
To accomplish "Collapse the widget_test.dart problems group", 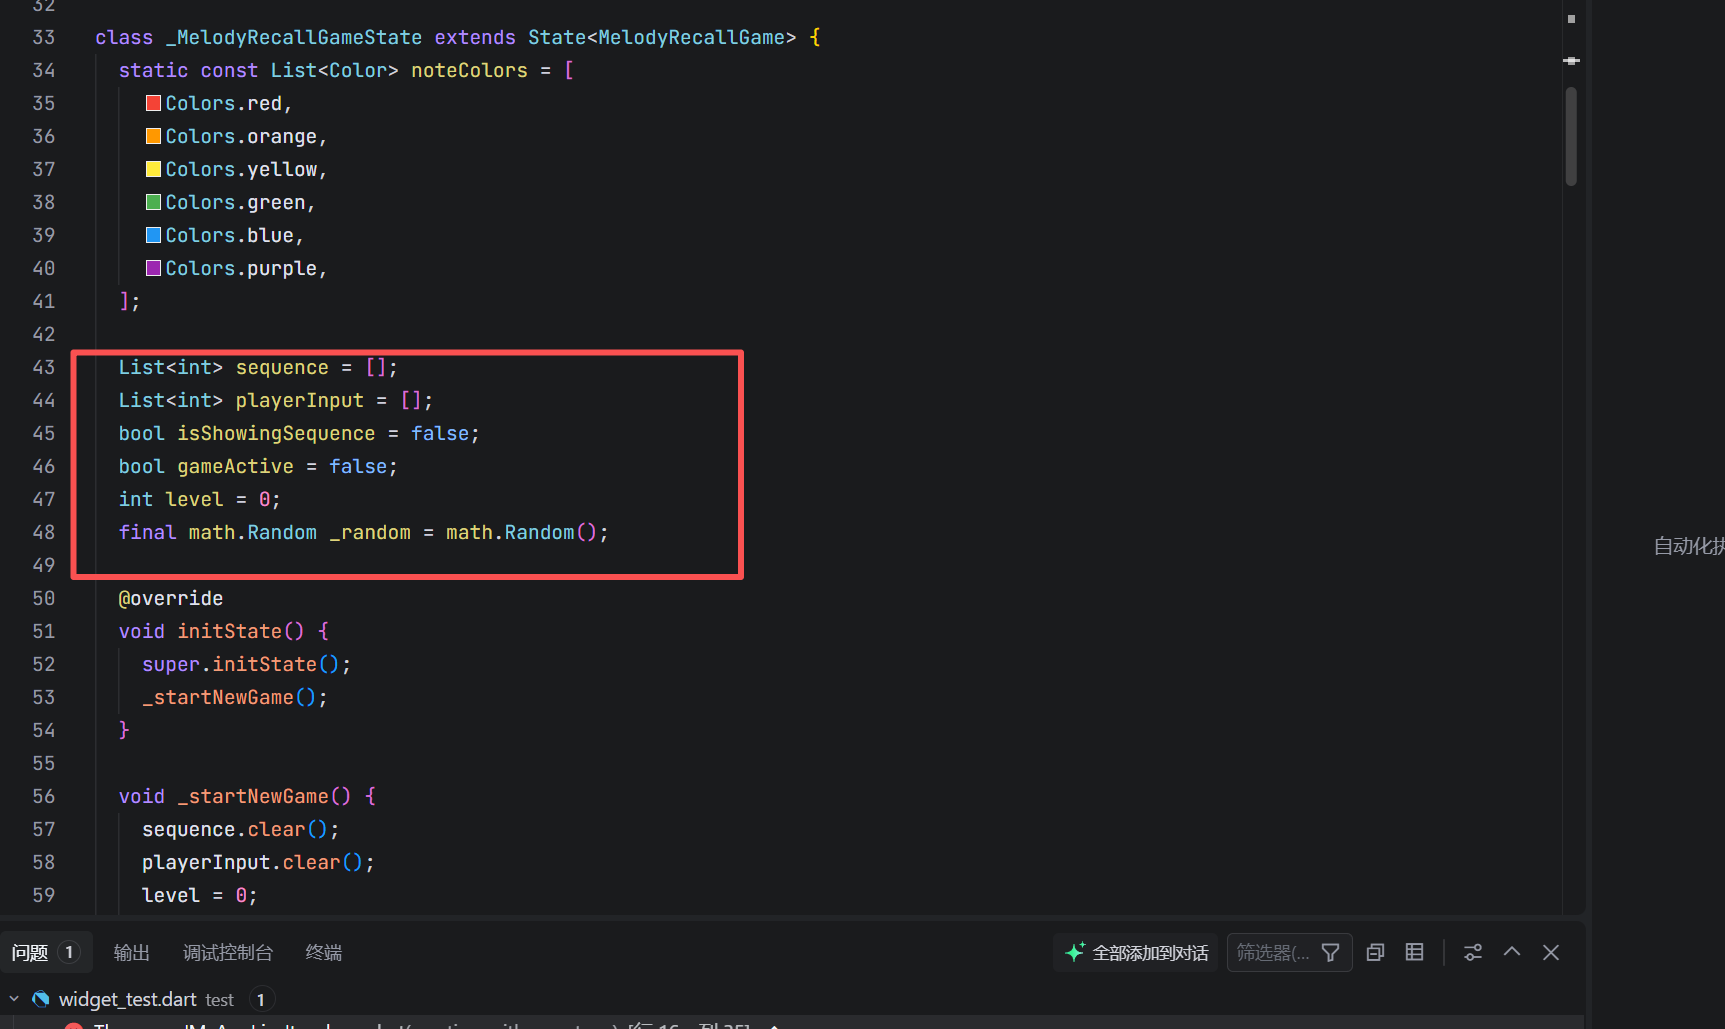I will coord(14,999).
